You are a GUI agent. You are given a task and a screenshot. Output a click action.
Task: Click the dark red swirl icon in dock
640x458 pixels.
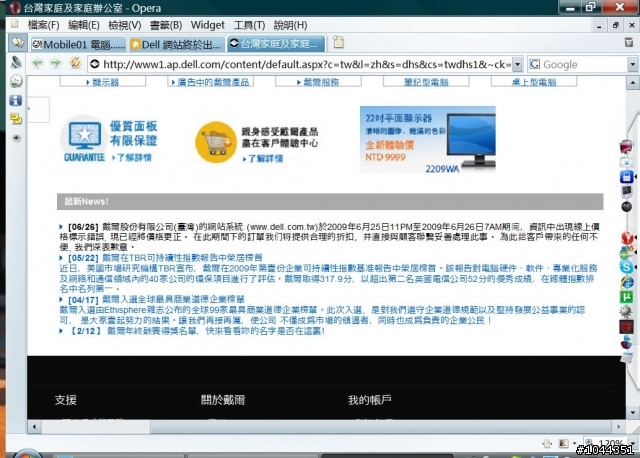627,327
